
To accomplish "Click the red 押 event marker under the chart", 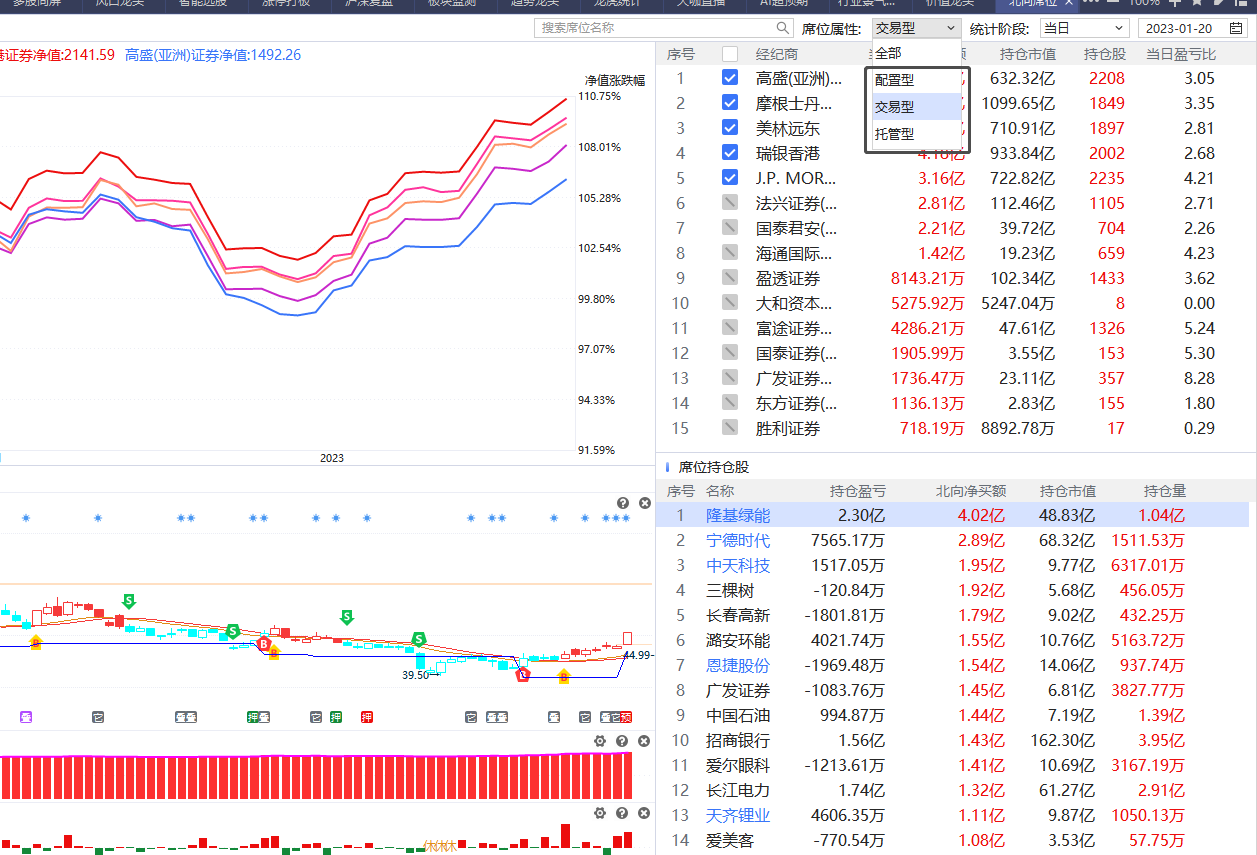I will pos(367,716).
